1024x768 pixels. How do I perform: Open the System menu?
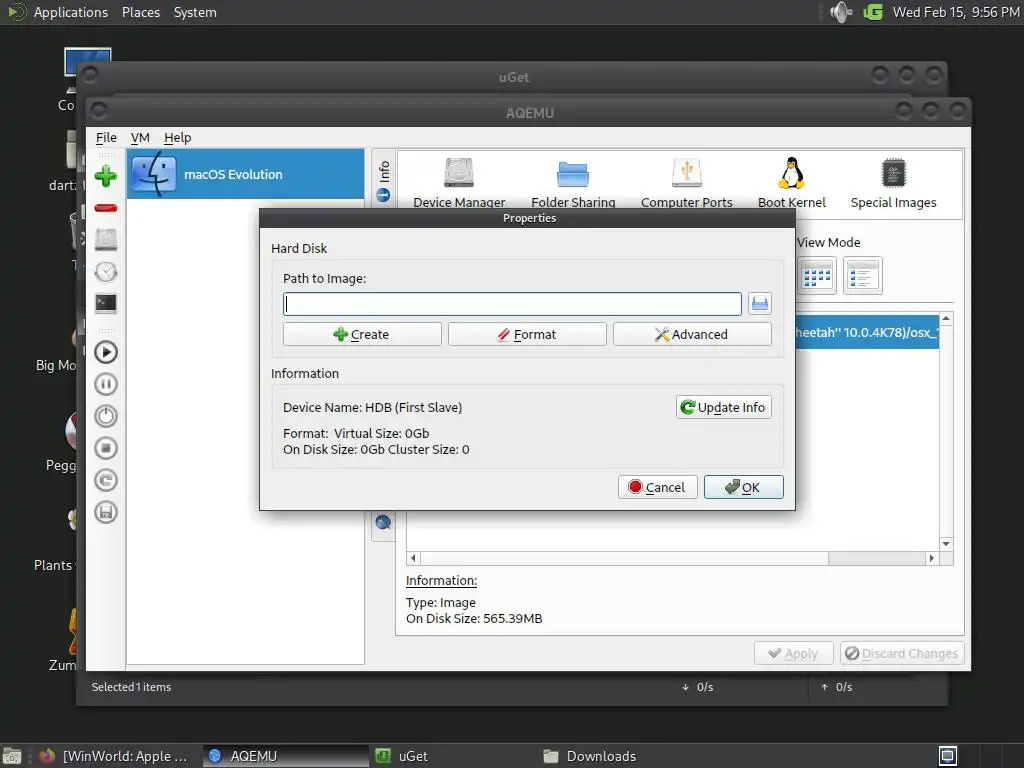coord(195,12)
